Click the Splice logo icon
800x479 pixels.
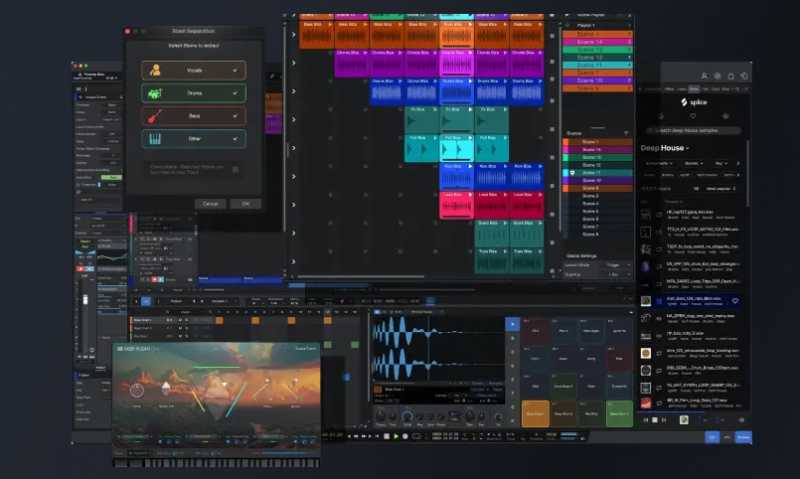pos(684,102)
